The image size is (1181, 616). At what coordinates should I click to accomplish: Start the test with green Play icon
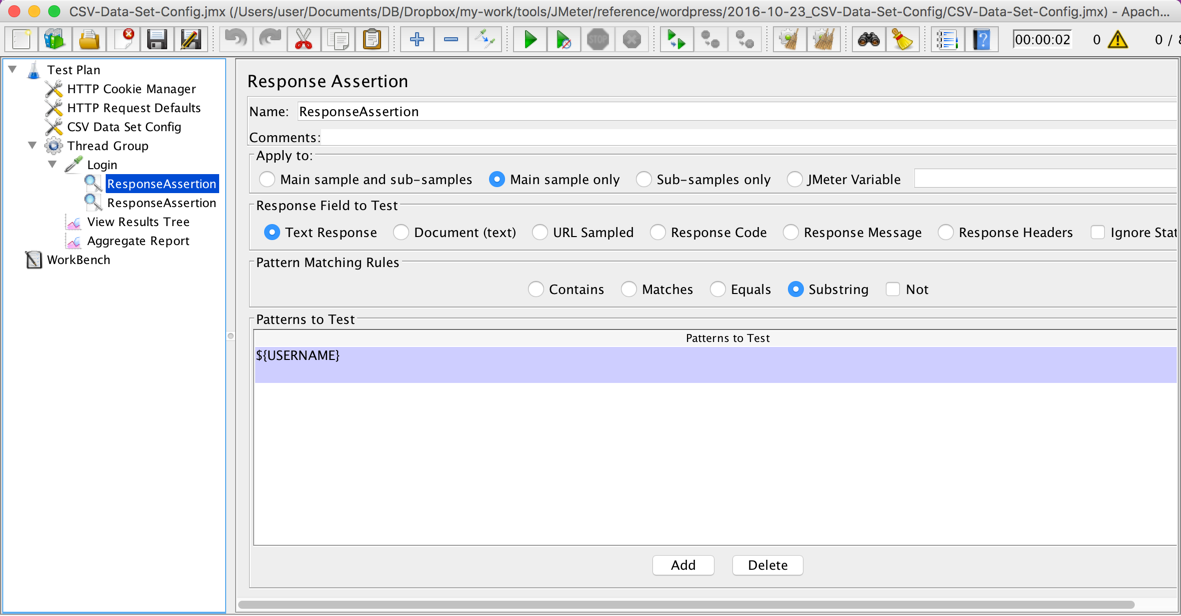(530, 40)
